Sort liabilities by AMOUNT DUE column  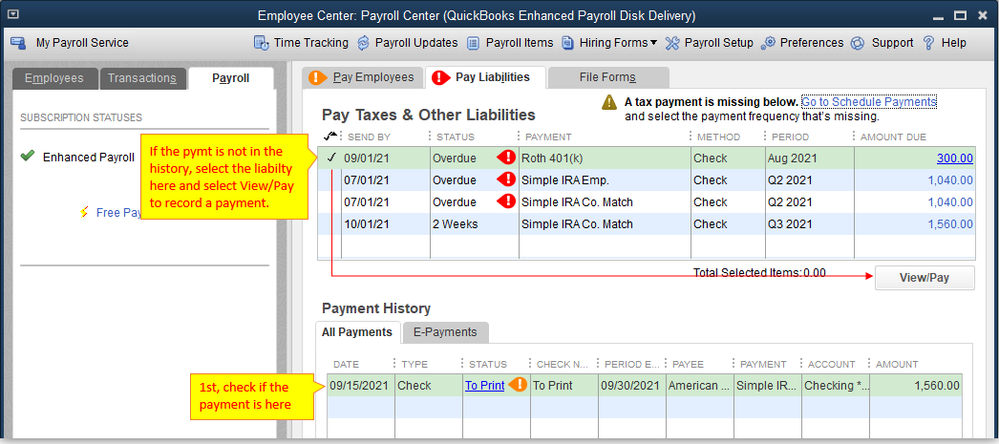pyautogui.click(x=893, y=137)
